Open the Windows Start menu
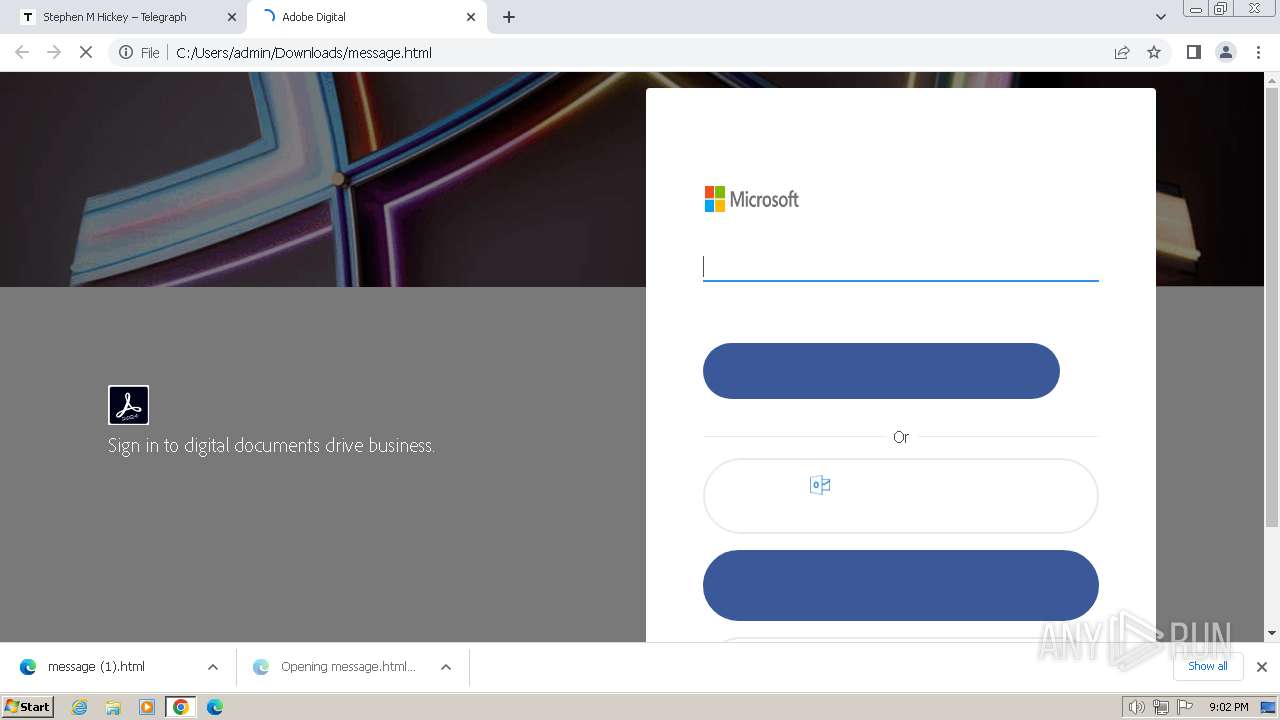The image size is (1280, 720). pyautogui.click(x=28, y=707)
